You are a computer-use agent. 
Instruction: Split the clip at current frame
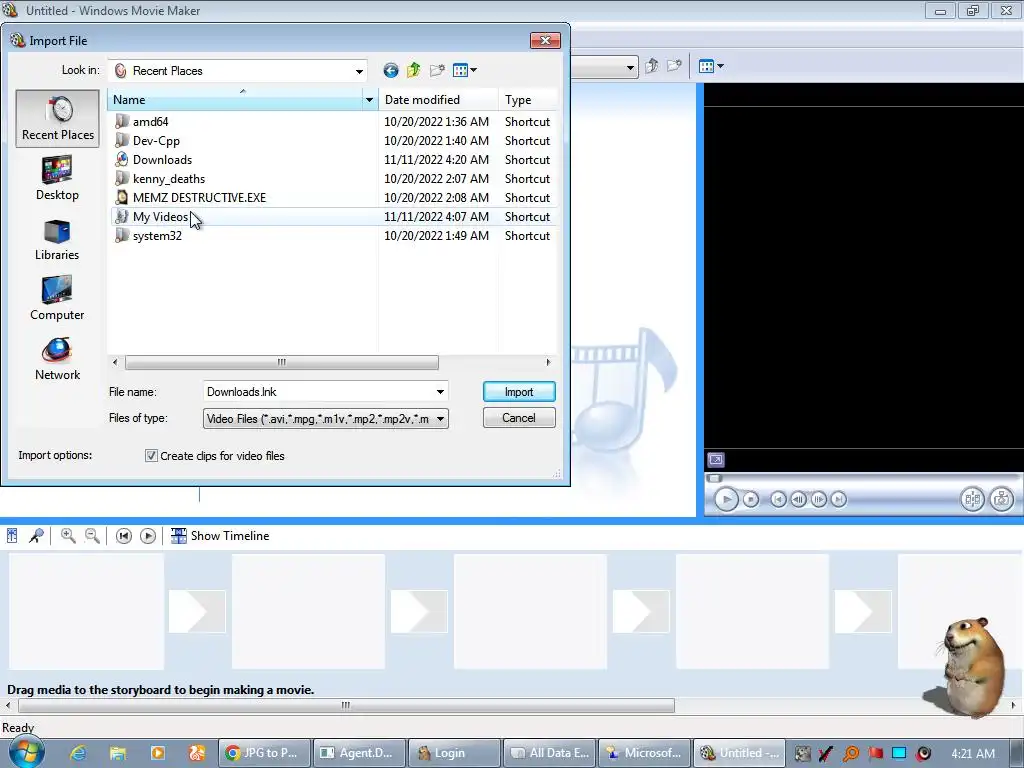tap(972, 500)
